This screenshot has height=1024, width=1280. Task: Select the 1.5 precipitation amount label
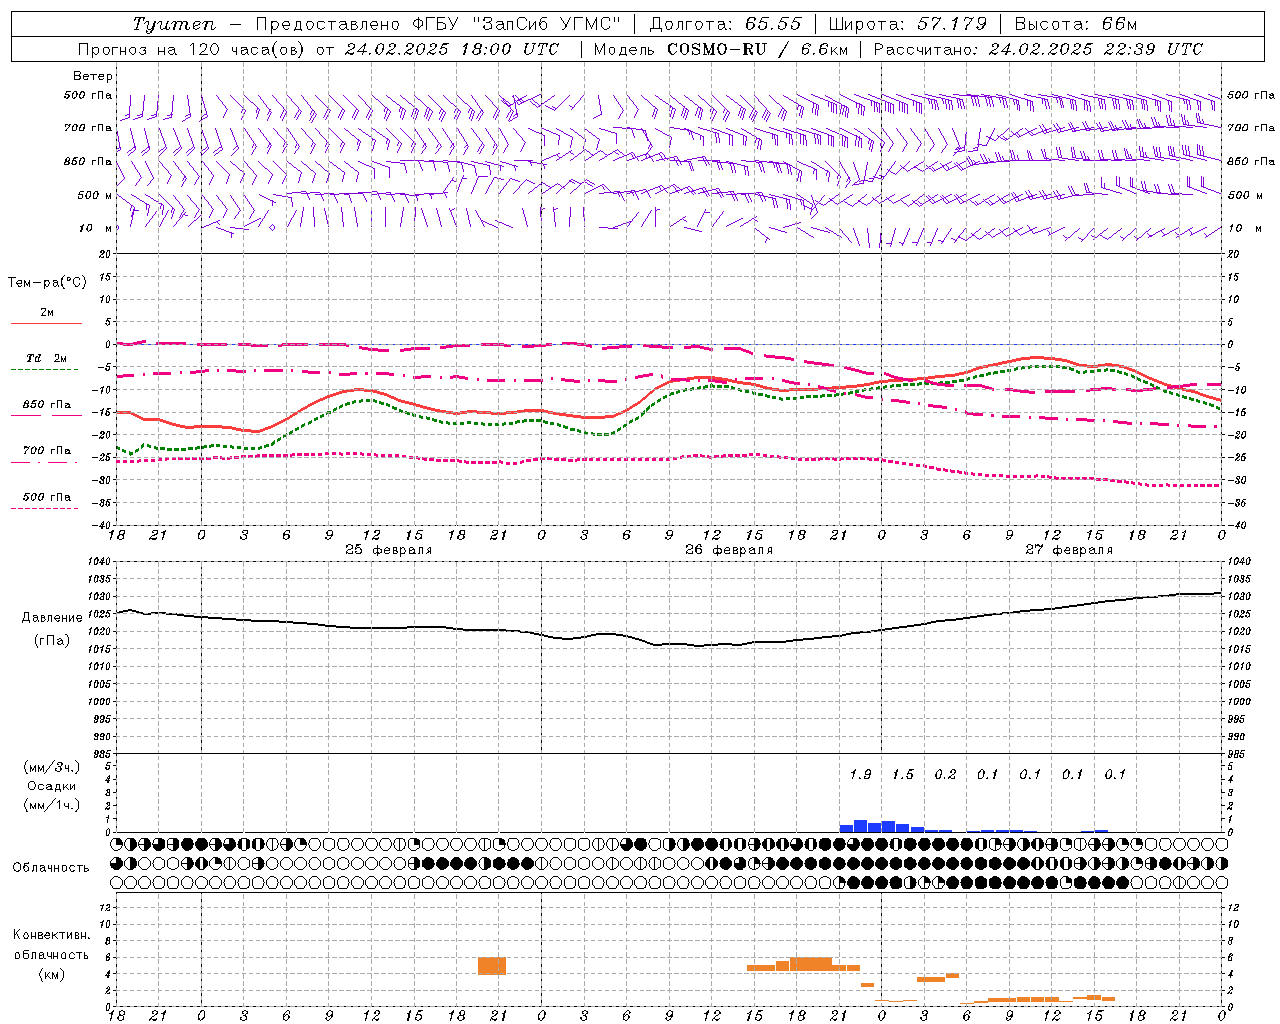[903, 774]
